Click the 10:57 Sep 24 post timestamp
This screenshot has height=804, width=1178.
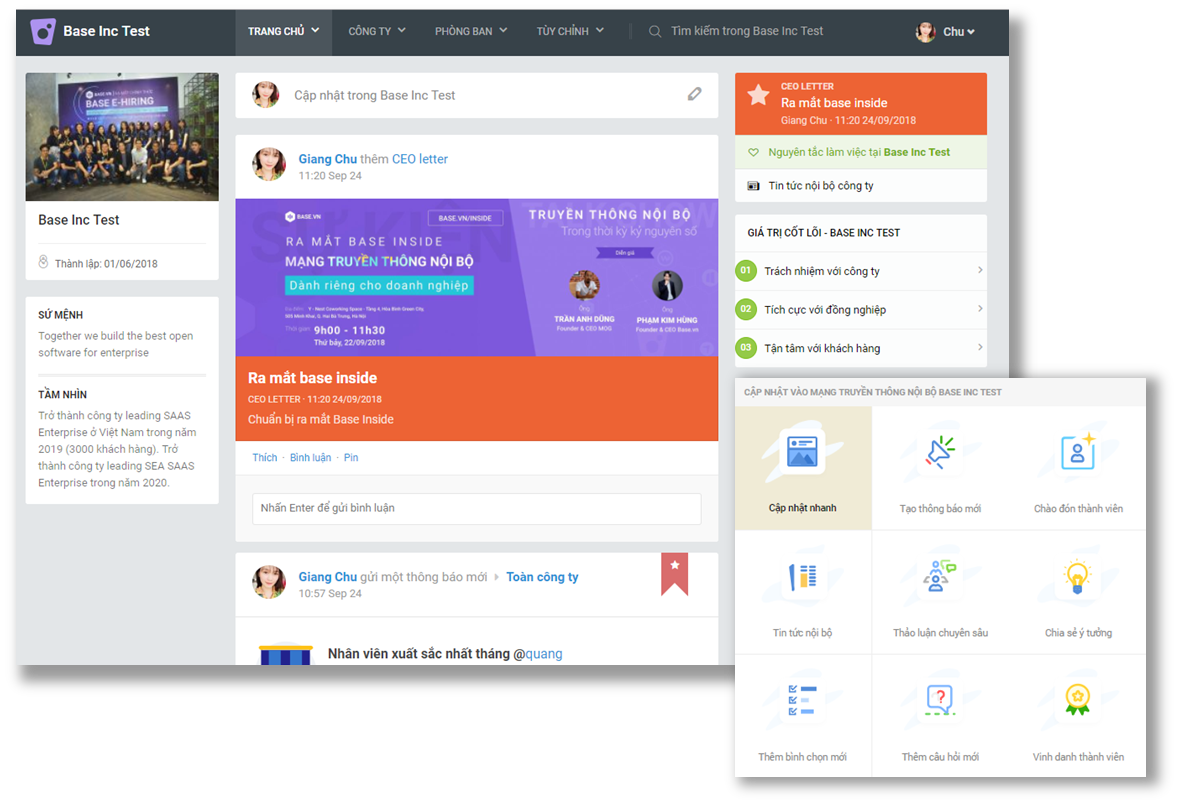pos(330,594)
